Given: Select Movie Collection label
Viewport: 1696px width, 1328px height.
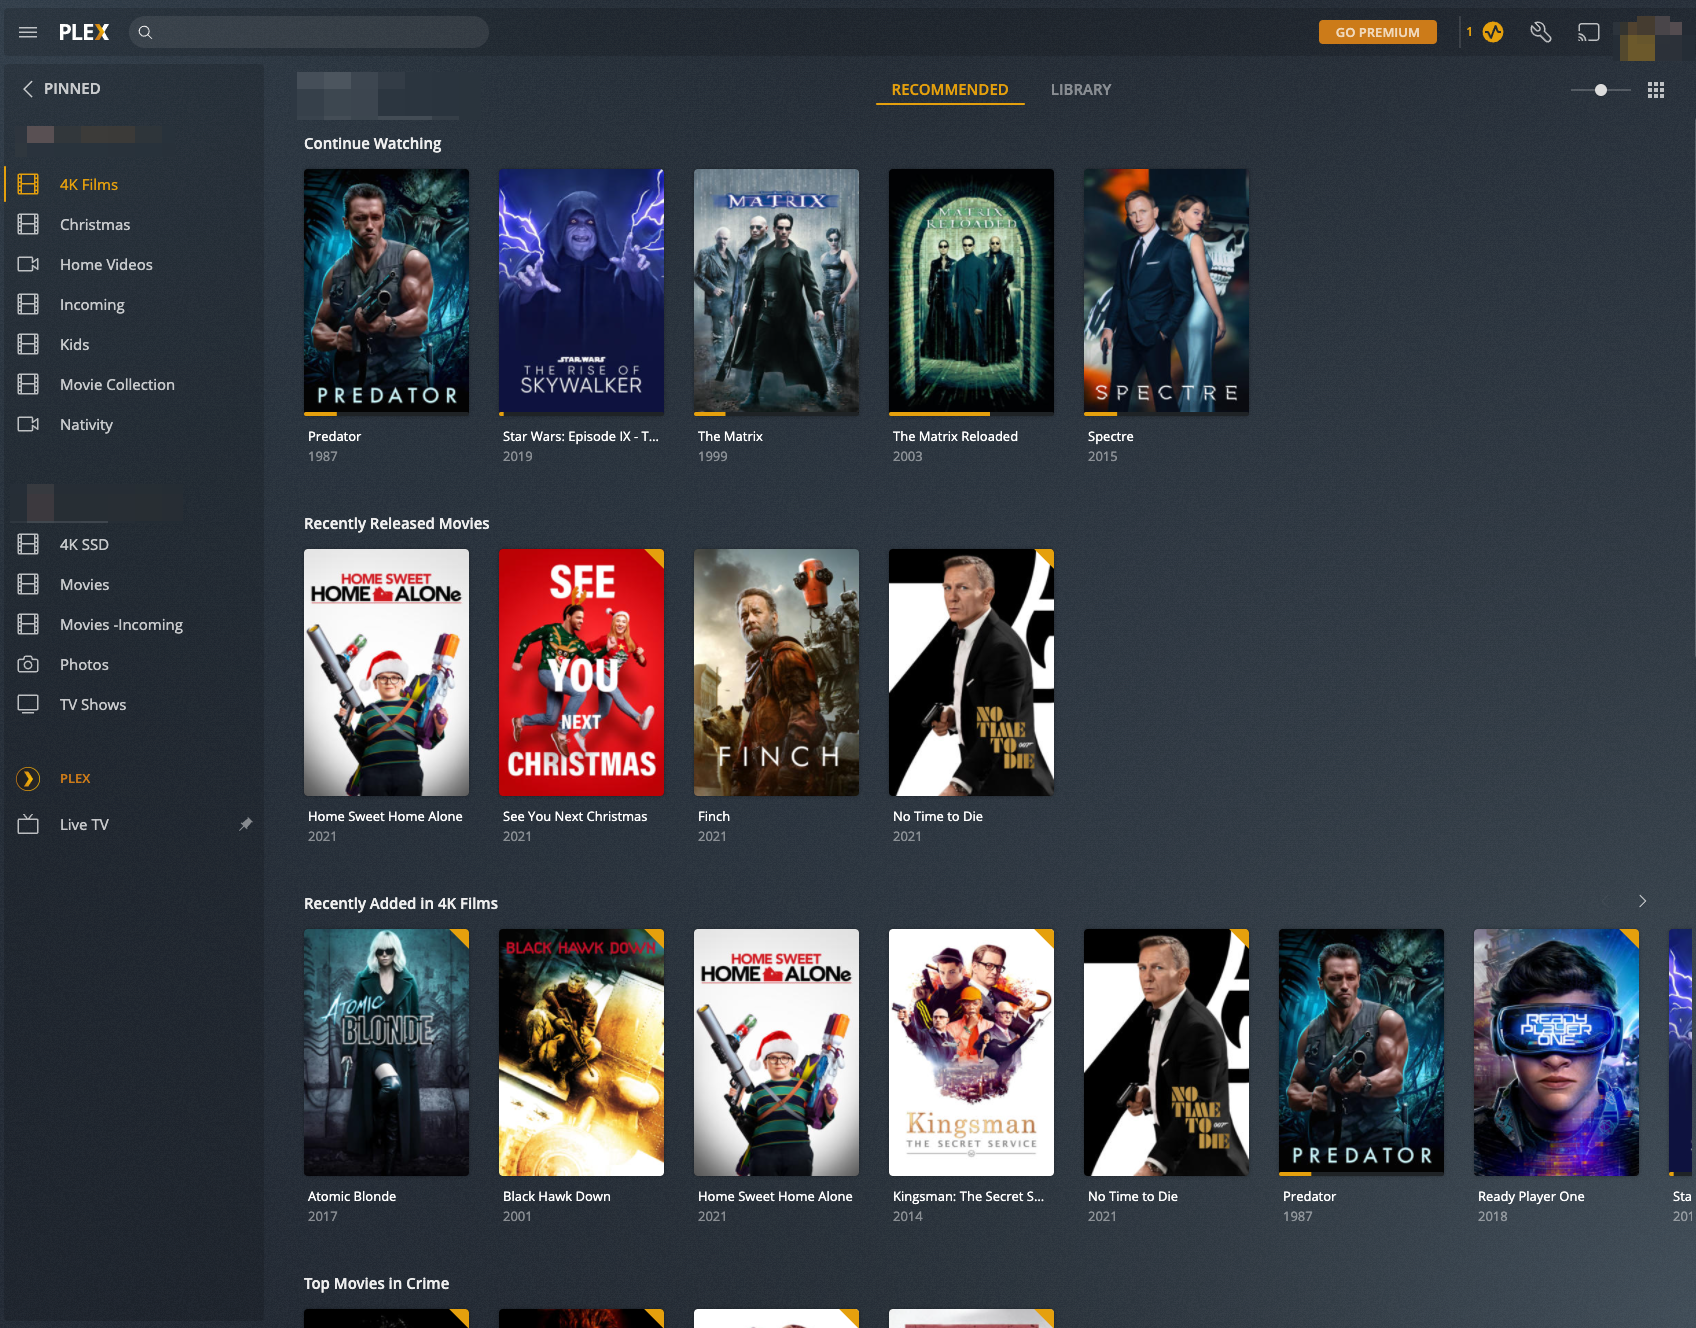Looking at the screenshot, I should tap(117, 384).
